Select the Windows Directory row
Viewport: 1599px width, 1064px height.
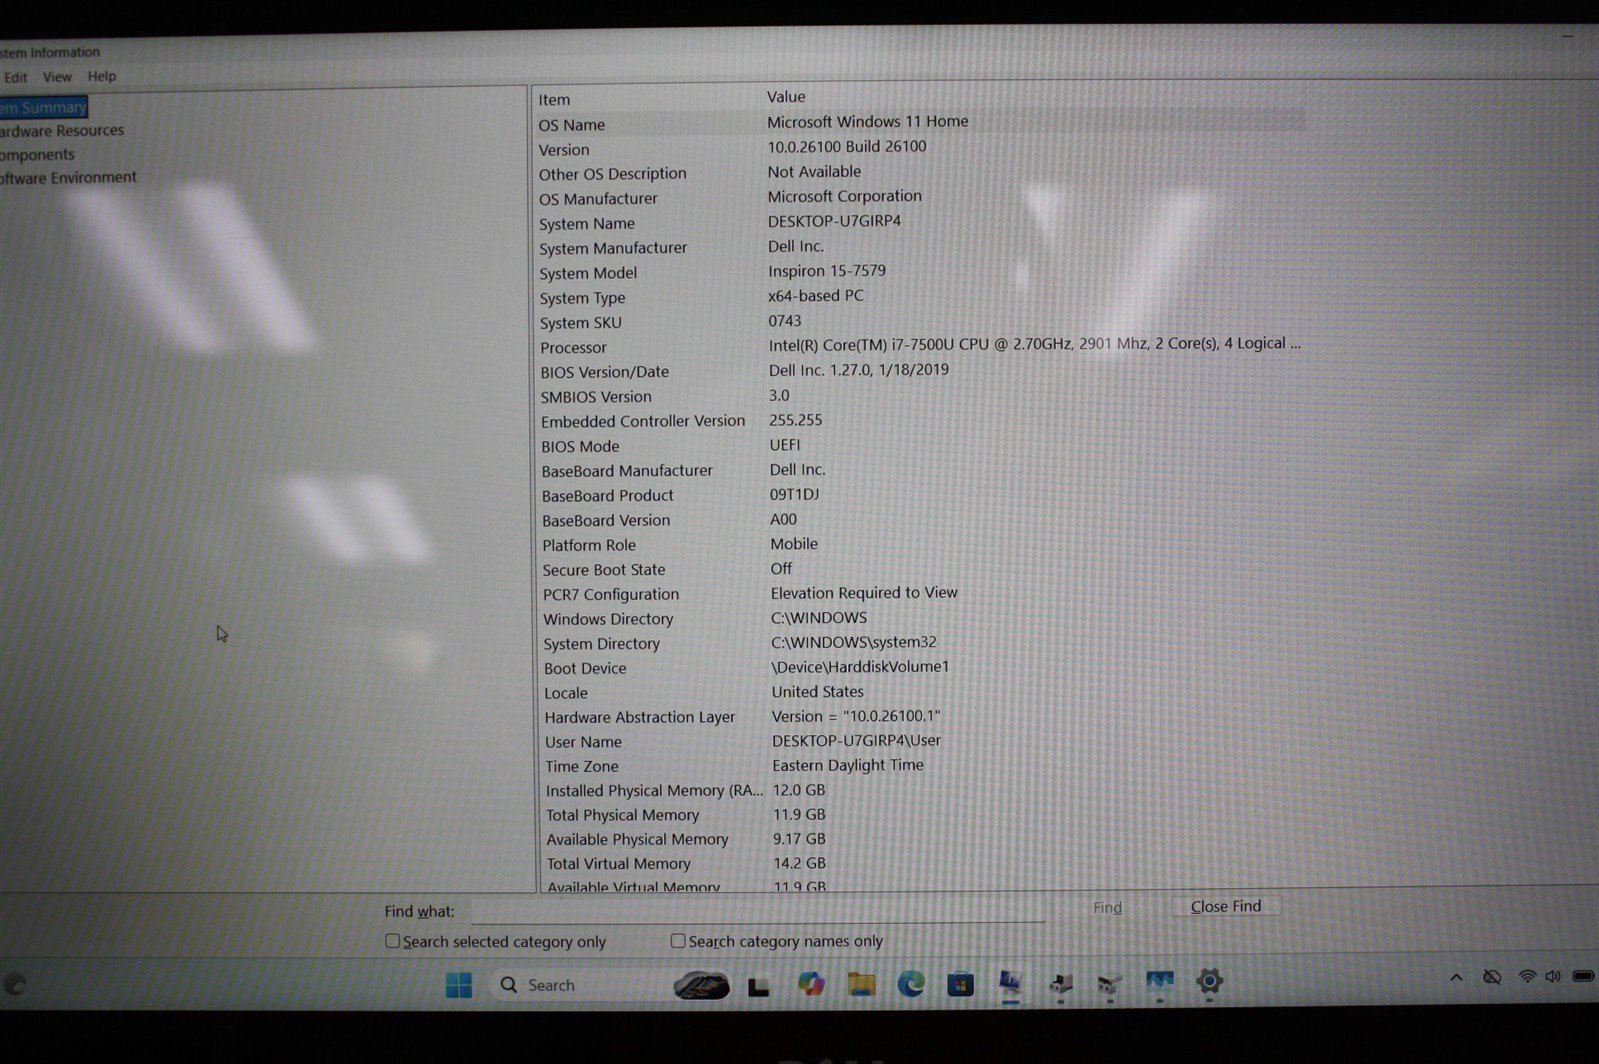920,619
